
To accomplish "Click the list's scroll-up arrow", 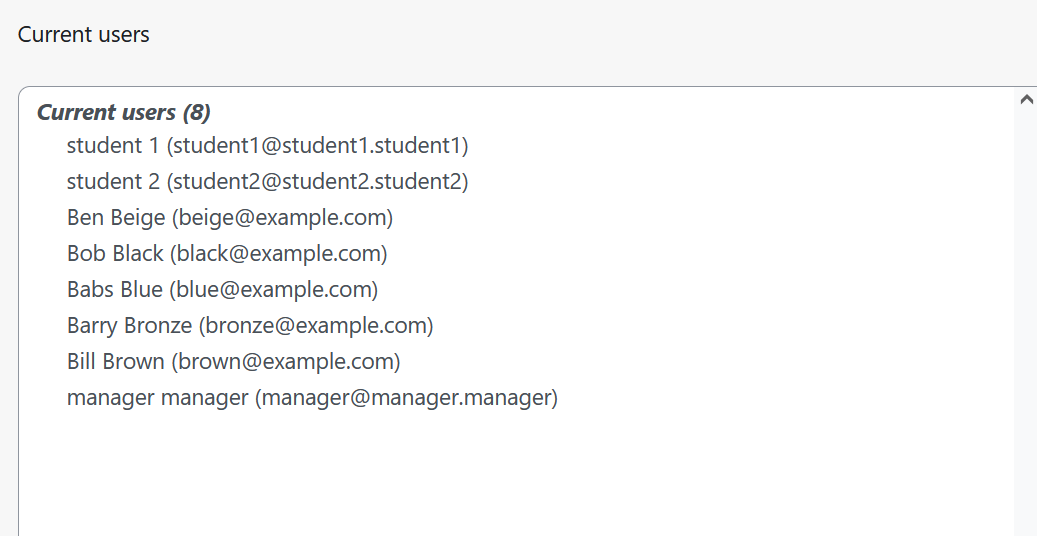I will point(1026,99).
